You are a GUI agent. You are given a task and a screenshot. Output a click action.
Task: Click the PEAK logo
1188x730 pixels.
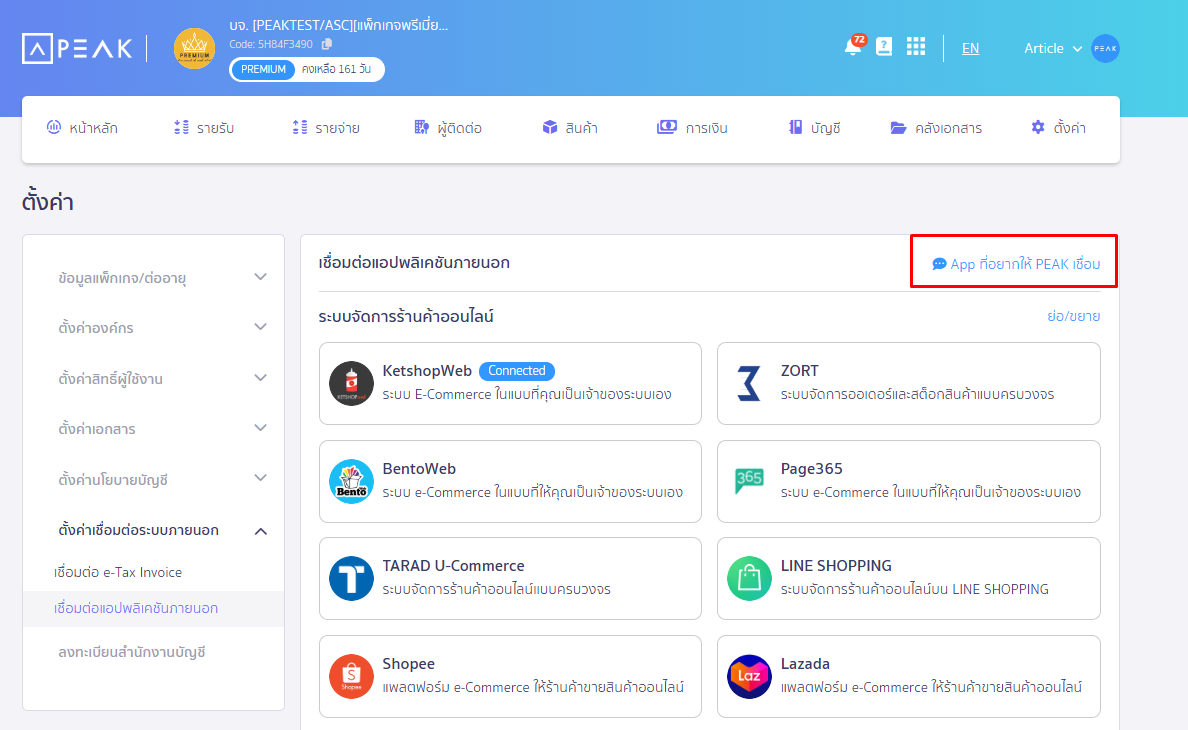[x=77, y=47]
